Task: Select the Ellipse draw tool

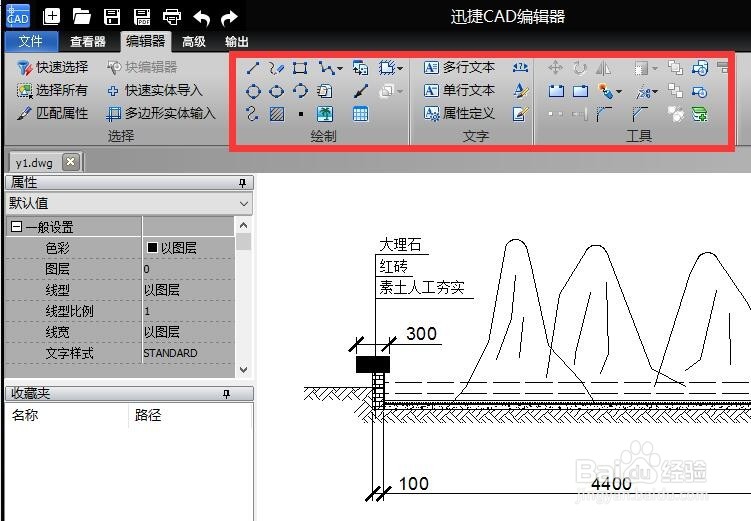Action: (276, 91)
